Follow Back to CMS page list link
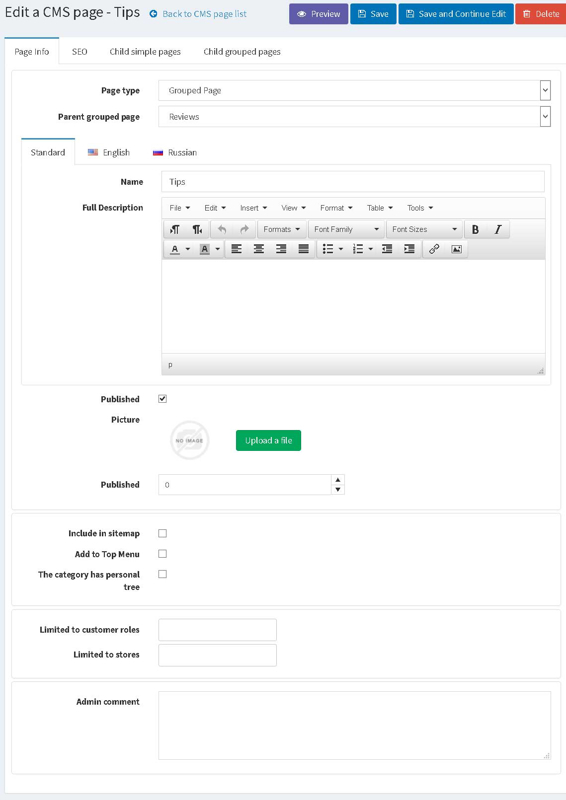The width and height of the screenshot is (566, 800). click(x=204, y=14)
